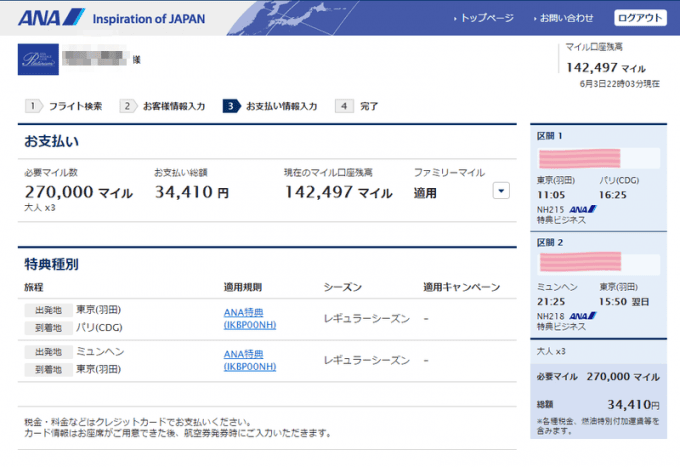Click レギュラーシーズン in the Munich row
The image size is (680, 467).
pyautogui.click(x=366, y=360)
